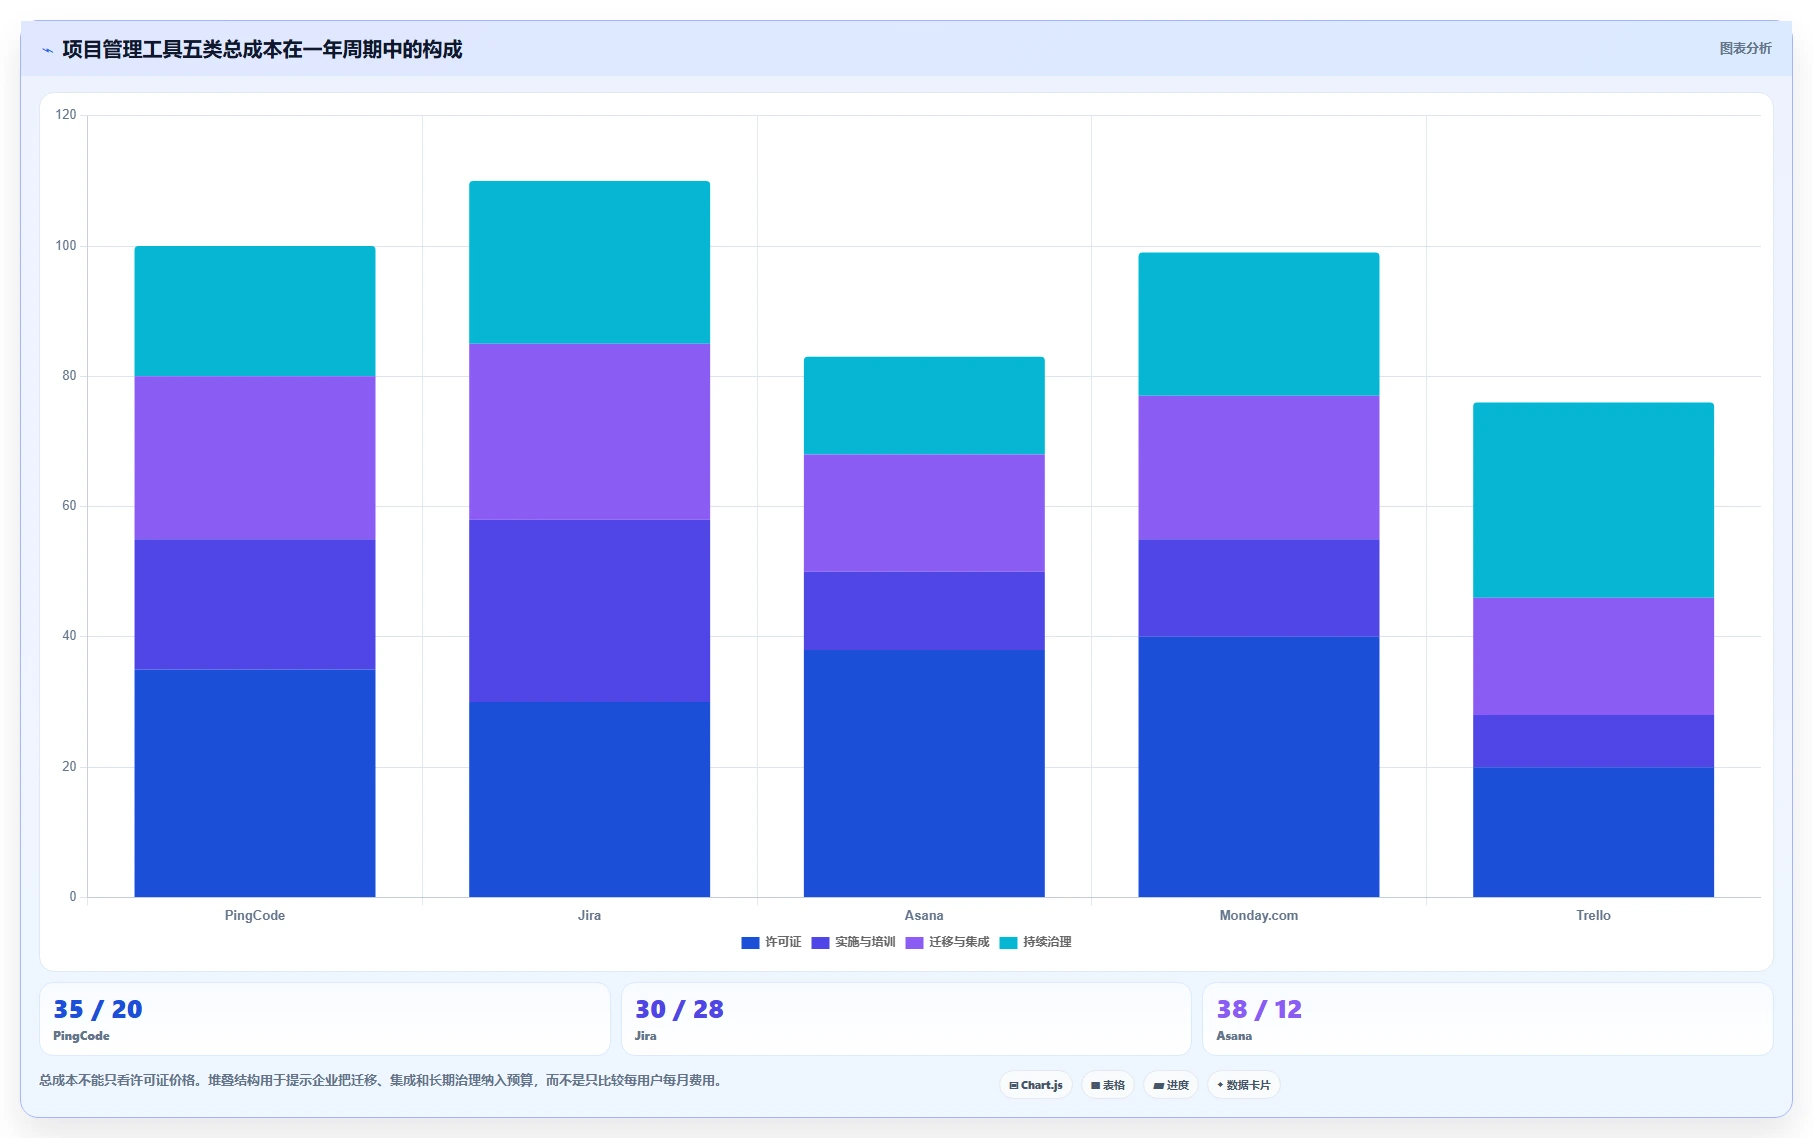This screenshot has width=1813, height=1138.
Task: Click the Trello x-axis label
Action: 1593,915
